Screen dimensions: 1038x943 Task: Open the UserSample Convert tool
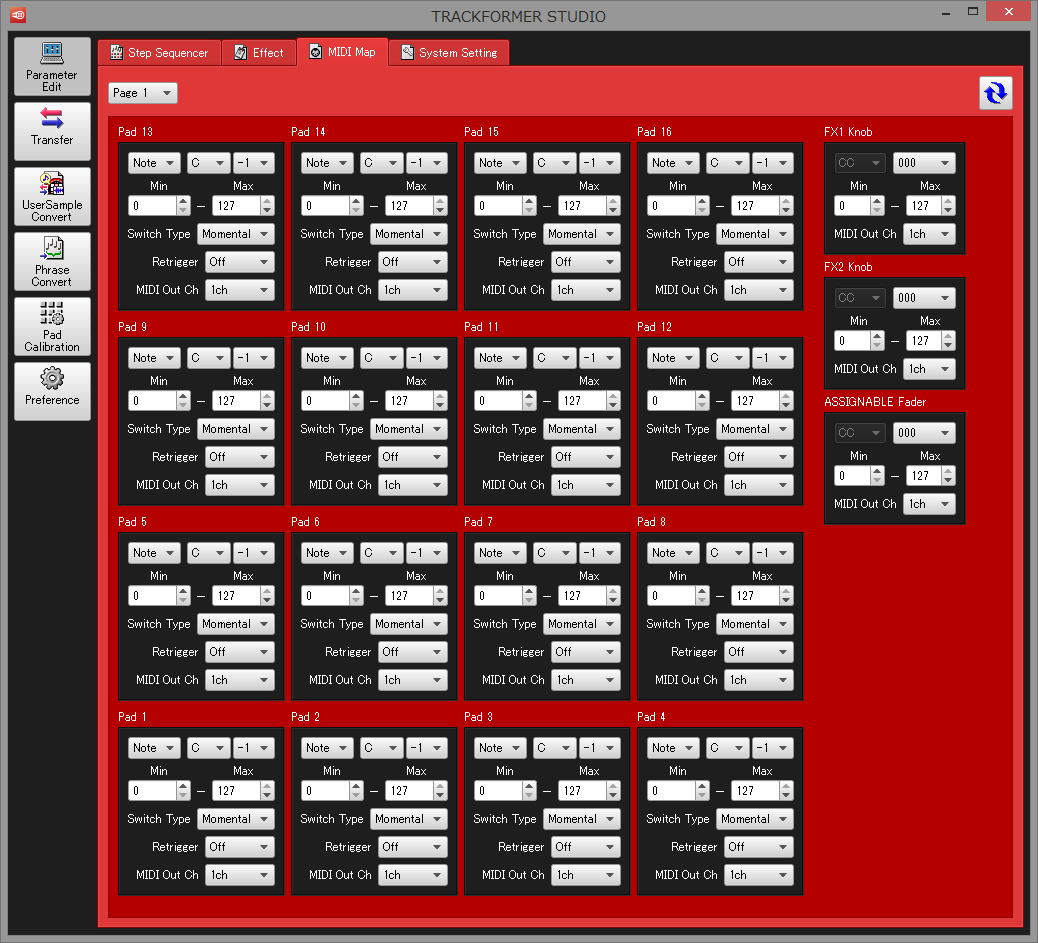click(x=52, y=197)
